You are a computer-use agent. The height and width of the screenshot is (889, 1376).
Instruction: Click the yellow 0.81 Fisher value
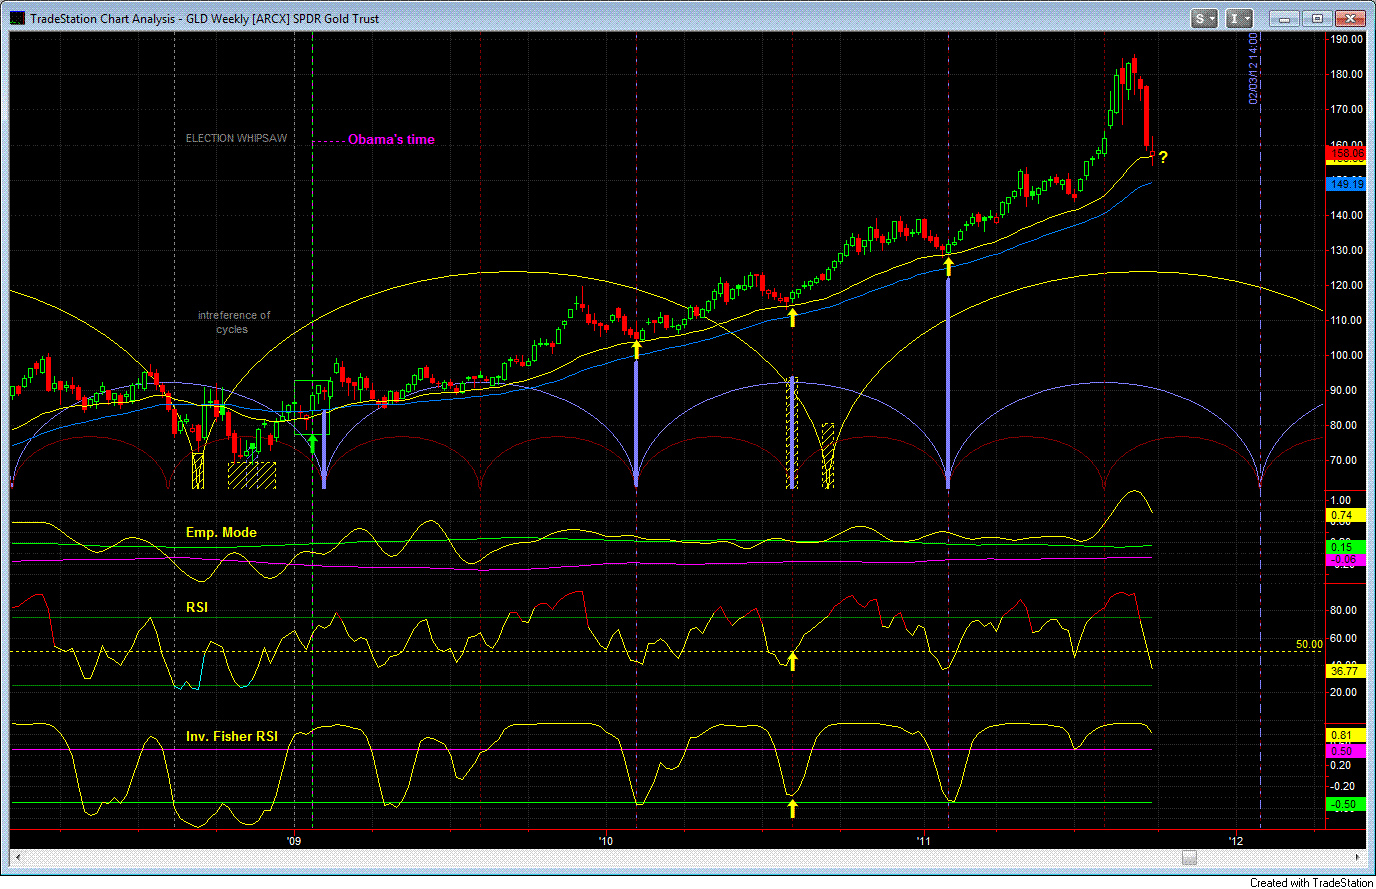(1346, 736)
